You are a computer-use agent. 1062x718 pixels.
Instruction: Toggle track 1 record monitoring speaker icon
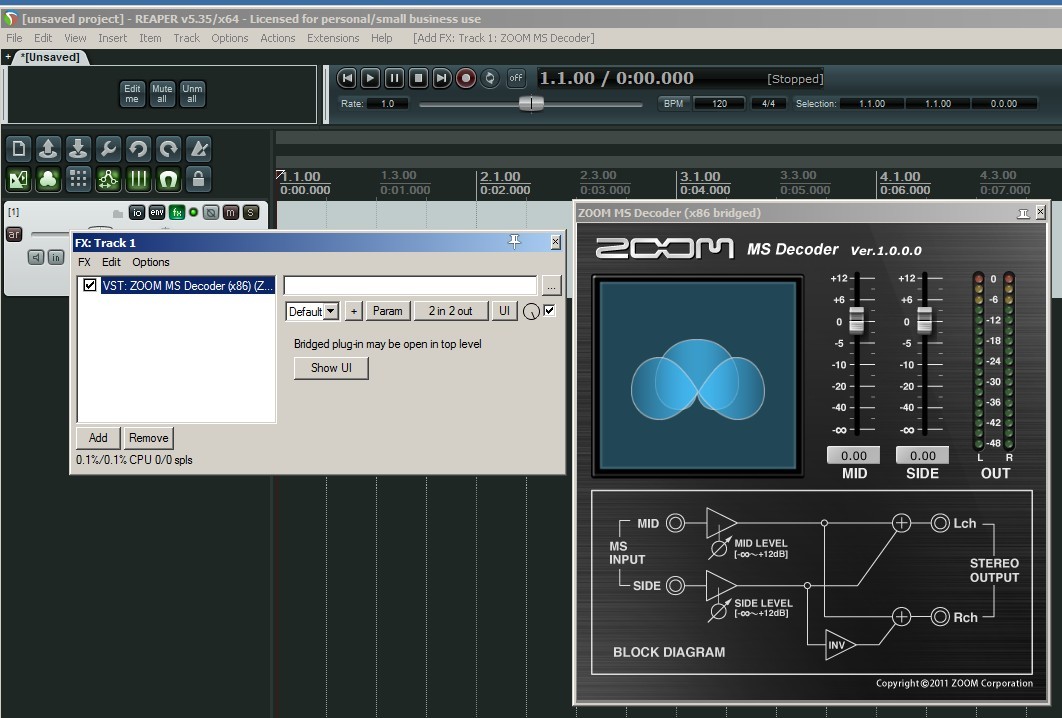[x=36, y=257]
